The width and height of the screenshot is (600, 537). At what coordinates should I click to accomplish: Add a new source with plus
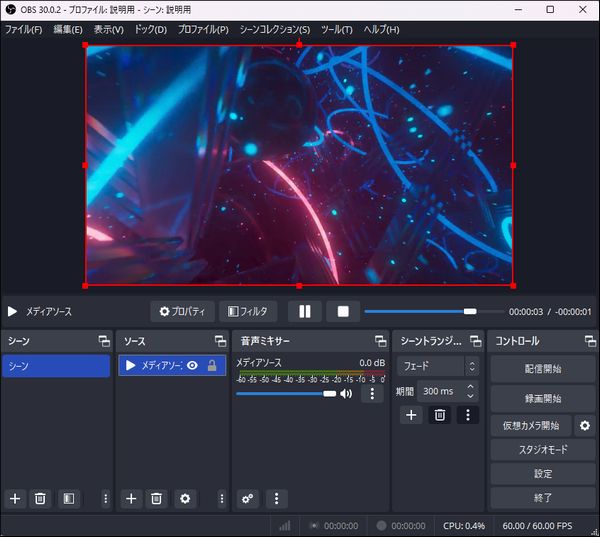click(131, 499)
